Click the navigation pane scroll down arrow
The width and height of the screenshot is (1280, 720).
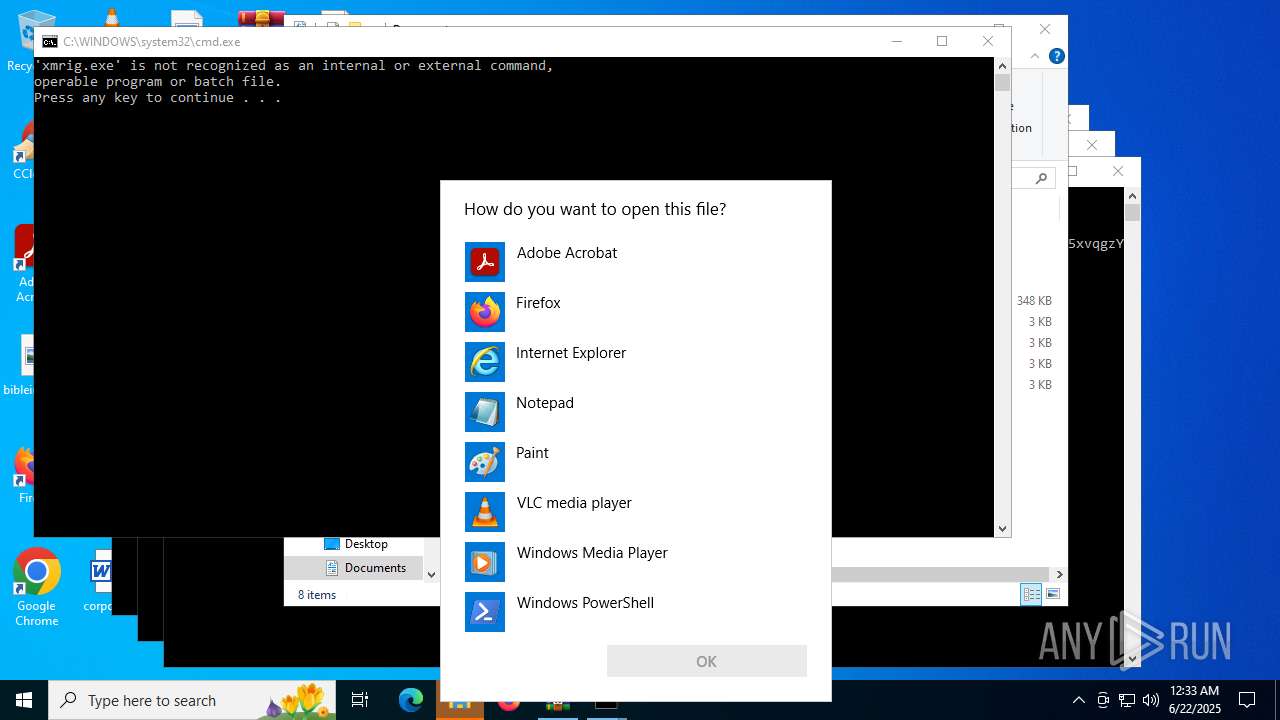432,574
